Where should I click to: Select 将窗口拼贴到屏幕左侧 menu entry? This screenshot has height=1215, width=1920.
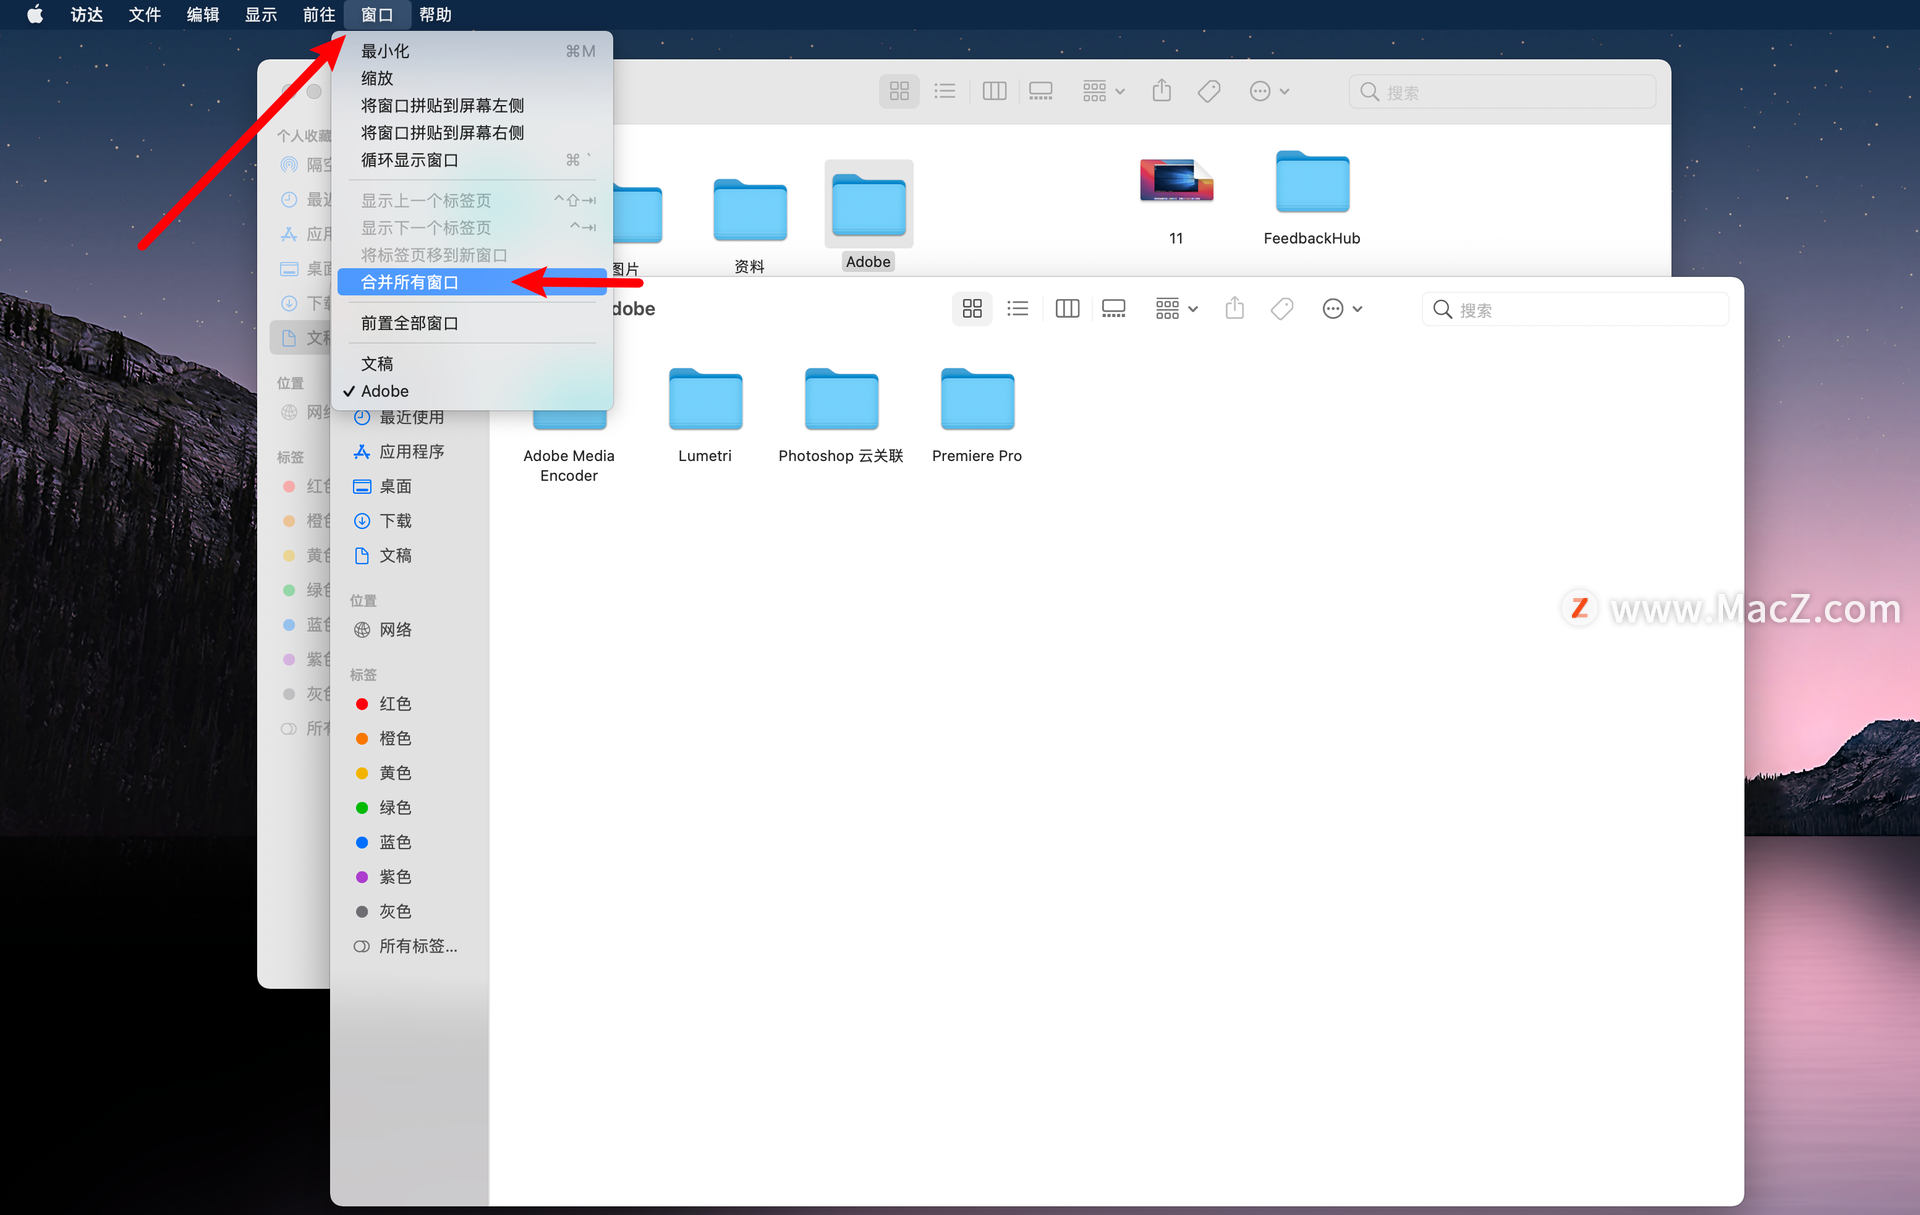472,105
